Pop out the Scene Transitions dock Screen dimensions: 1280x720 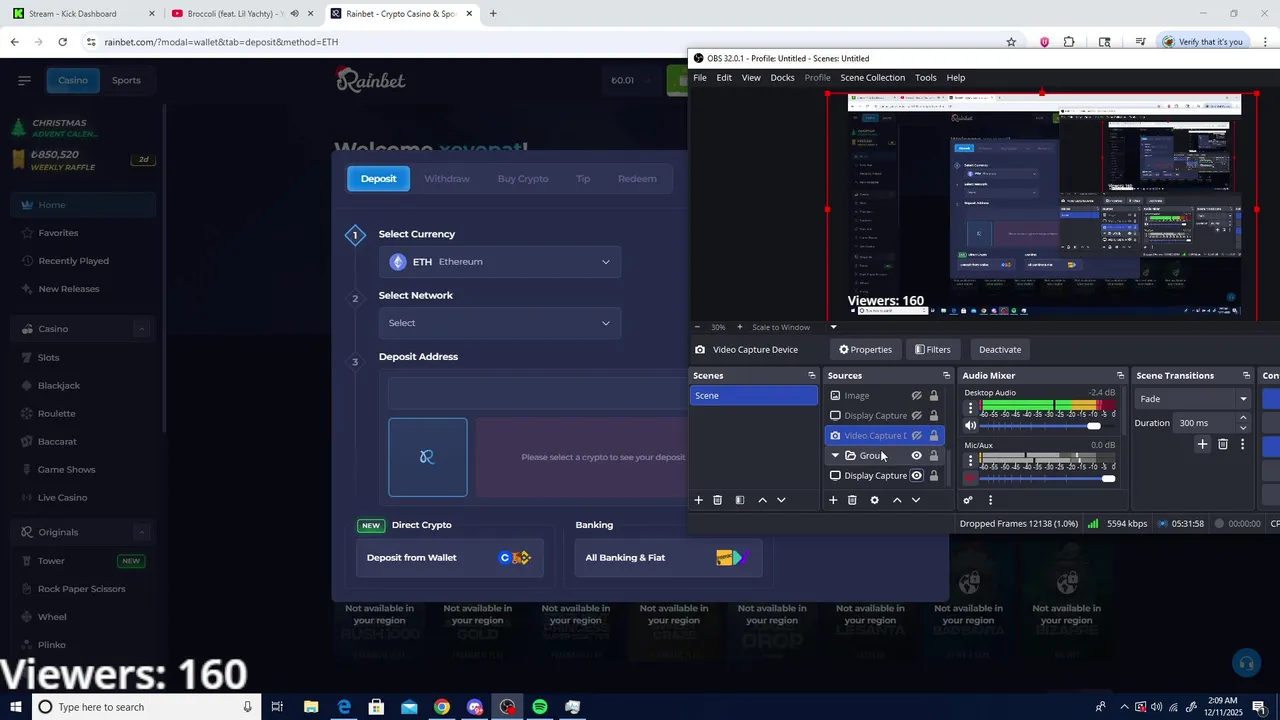[1246, 376]
